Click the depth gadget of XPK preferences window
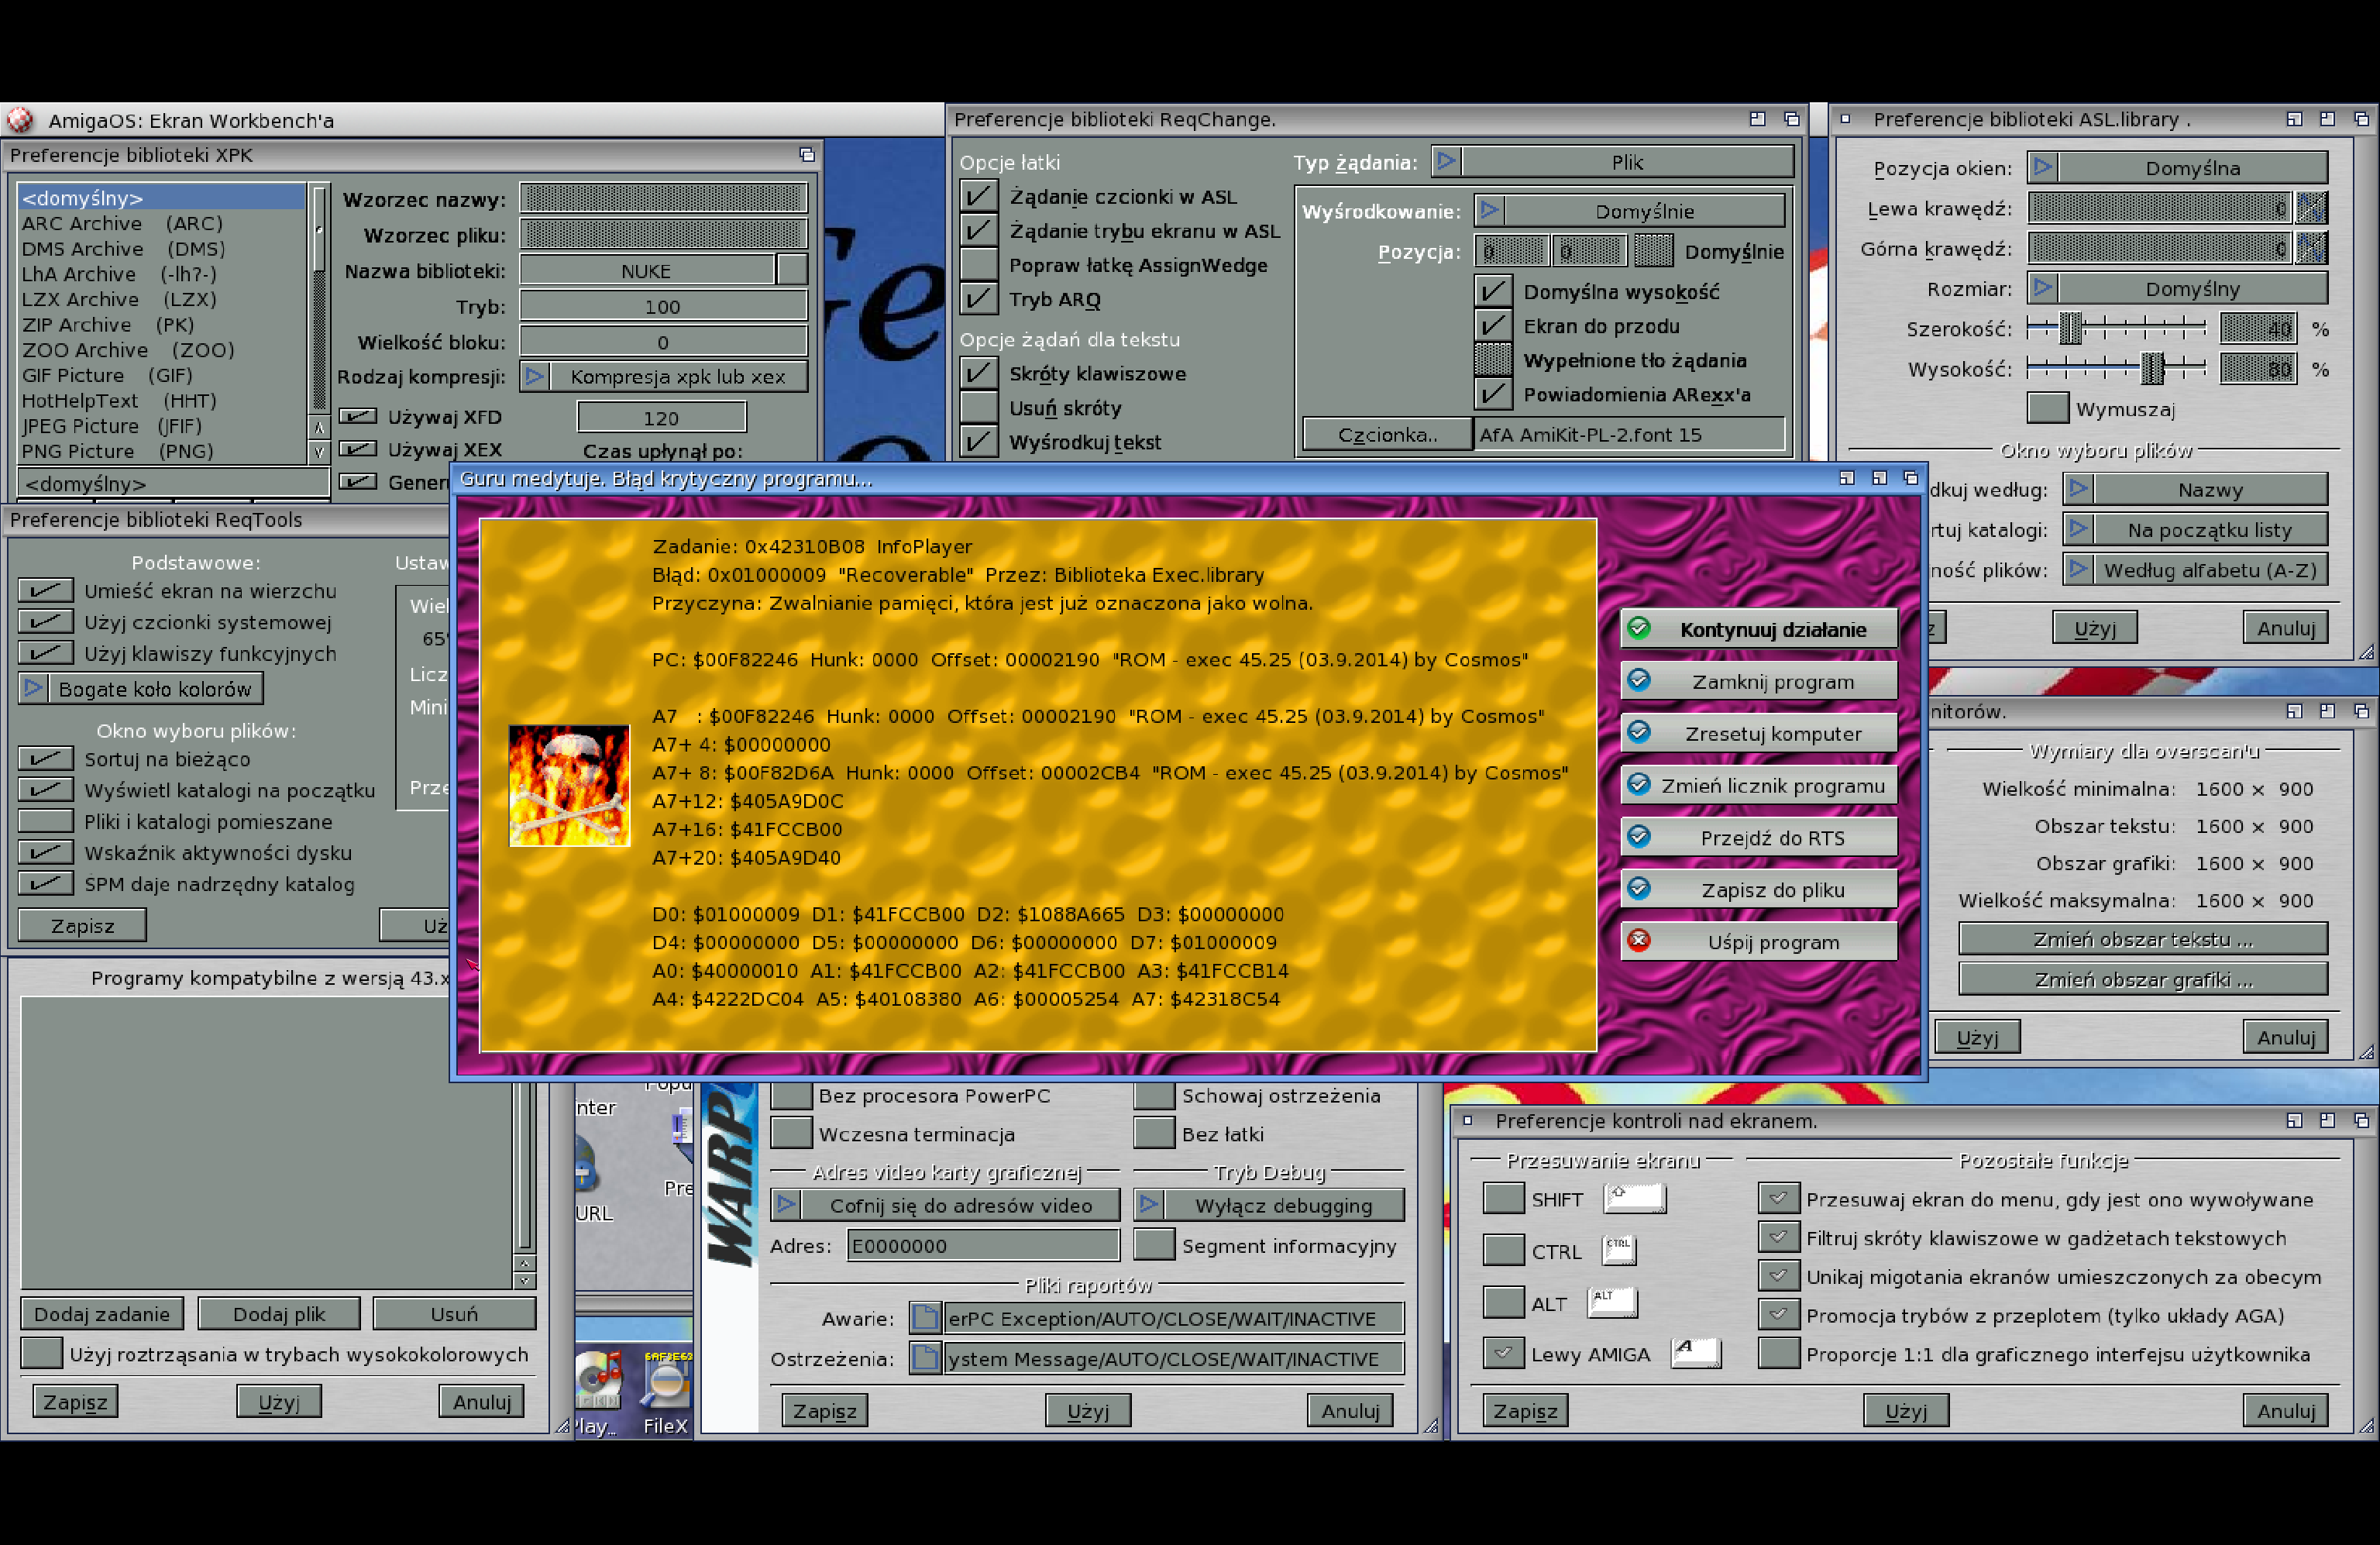Viewport: 2380px width, 1545px height. (x=806, y=155)
